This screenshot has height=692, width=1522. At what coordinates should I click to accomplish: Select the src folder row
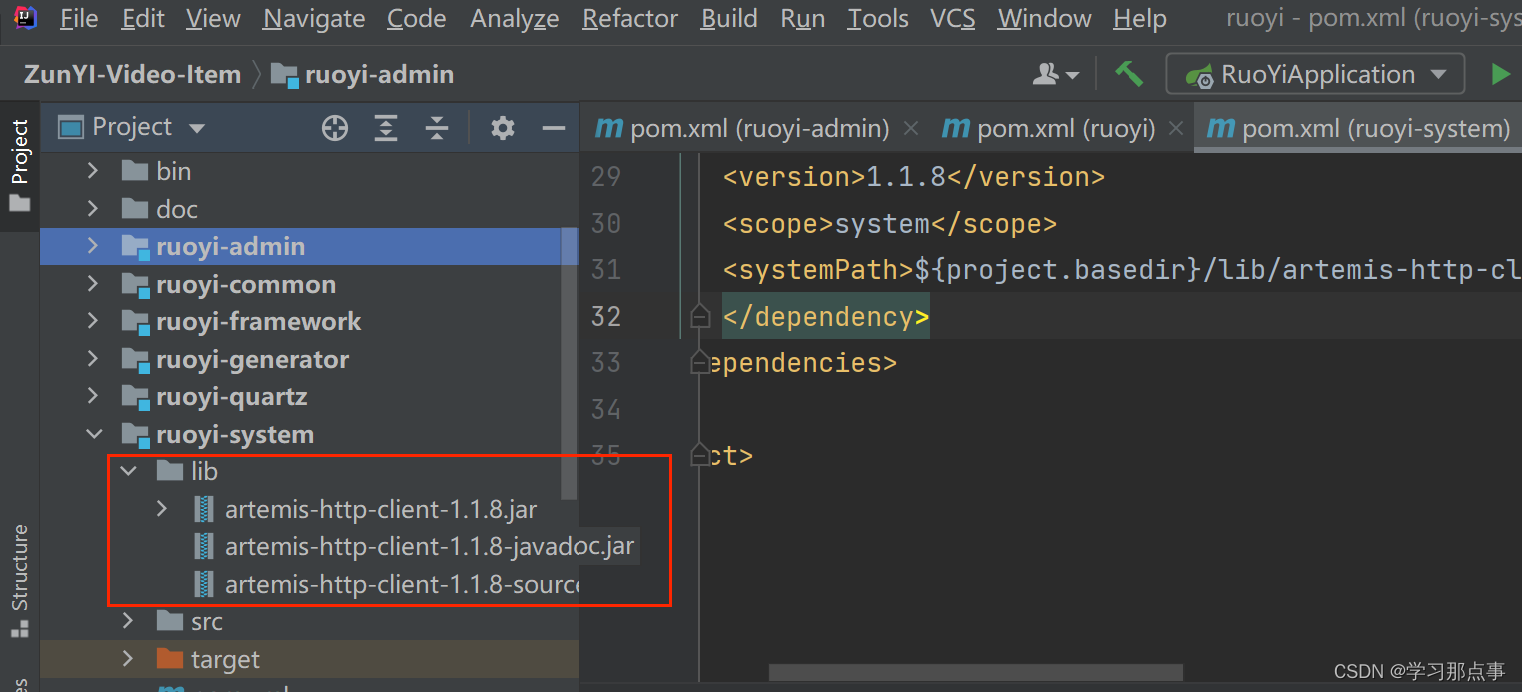coord(309,621)
